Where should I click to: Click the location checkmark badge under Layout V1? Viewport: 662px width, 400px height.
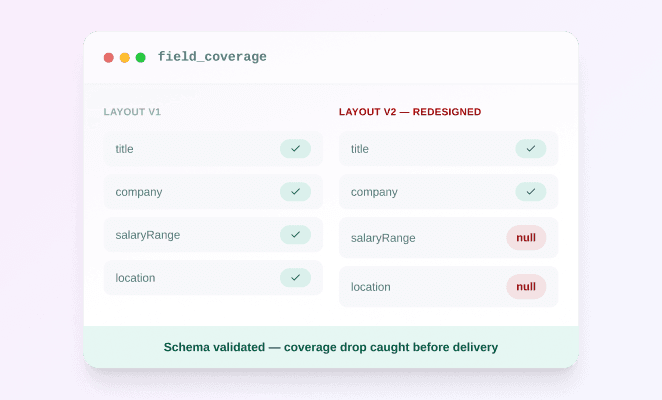pos(296,278)
